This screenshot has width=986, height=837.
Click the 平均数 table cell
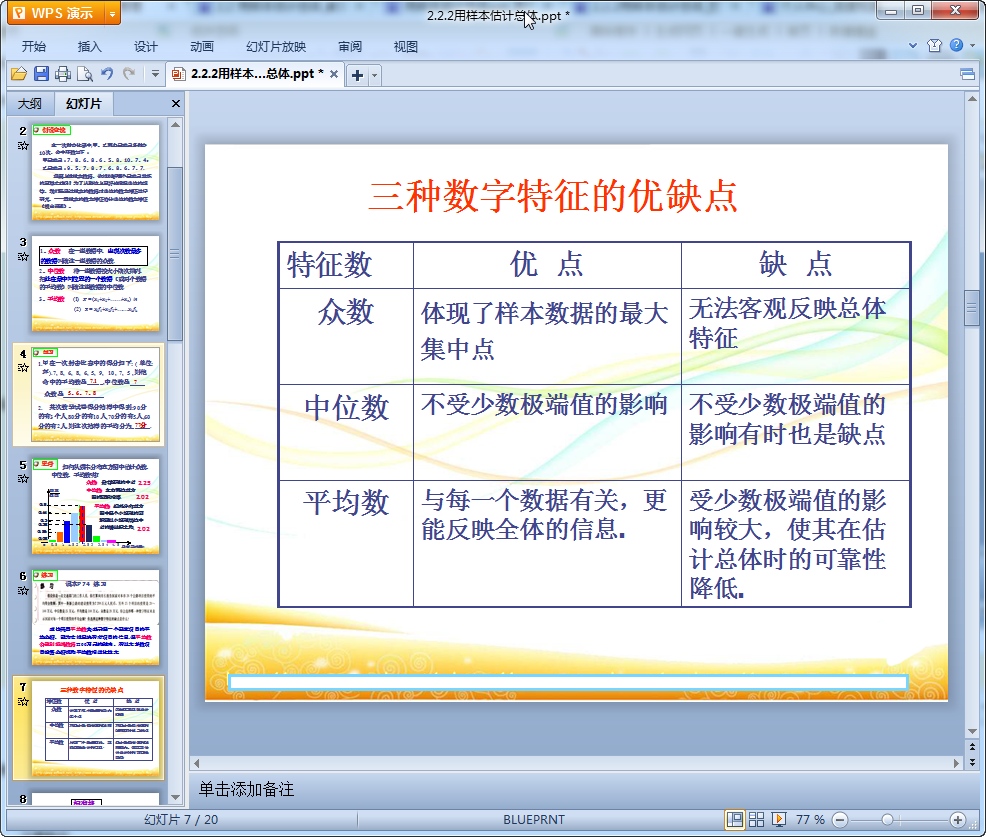pyautogui.click(x=346, y=543)
